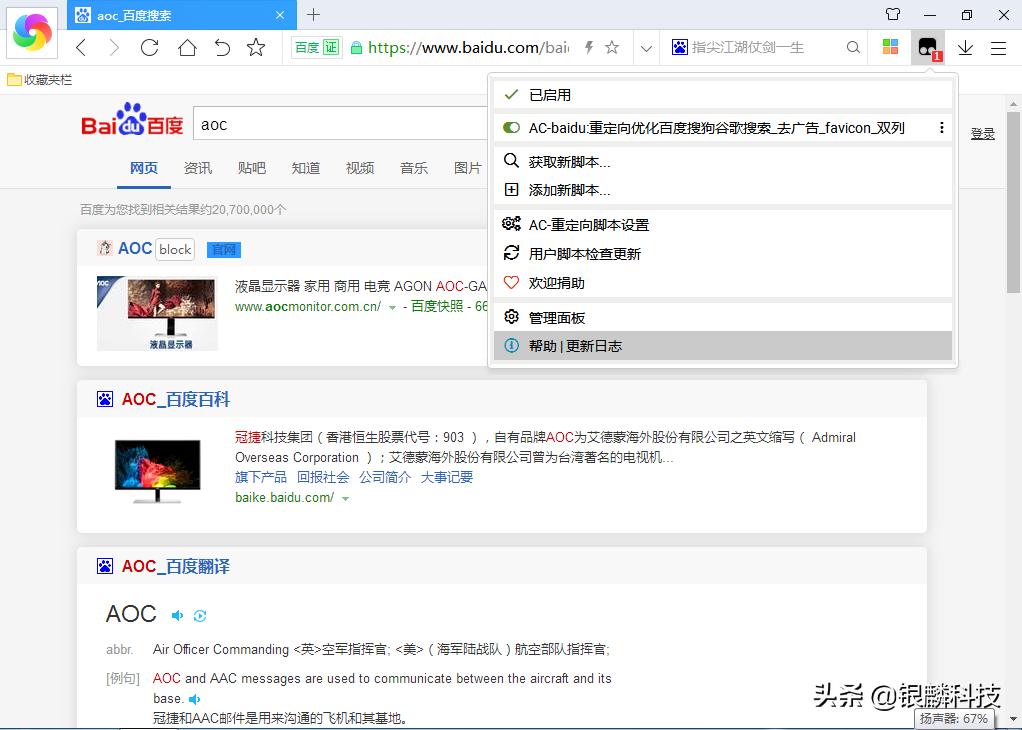Play AOC pronunciation with the speaker icon
The height and width of the screenshot is (730, 1022).
(177, 615)
